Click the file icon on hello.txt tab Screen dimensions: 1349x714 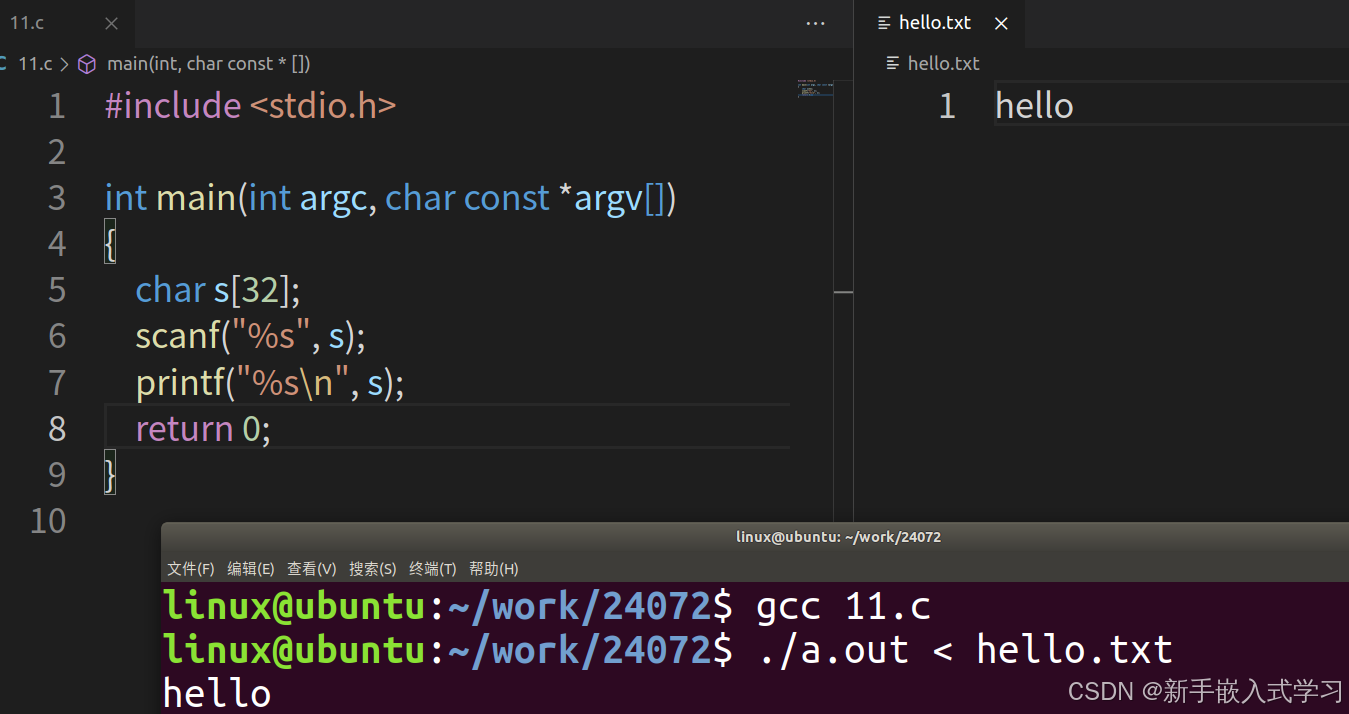click(x=883, y=23)
